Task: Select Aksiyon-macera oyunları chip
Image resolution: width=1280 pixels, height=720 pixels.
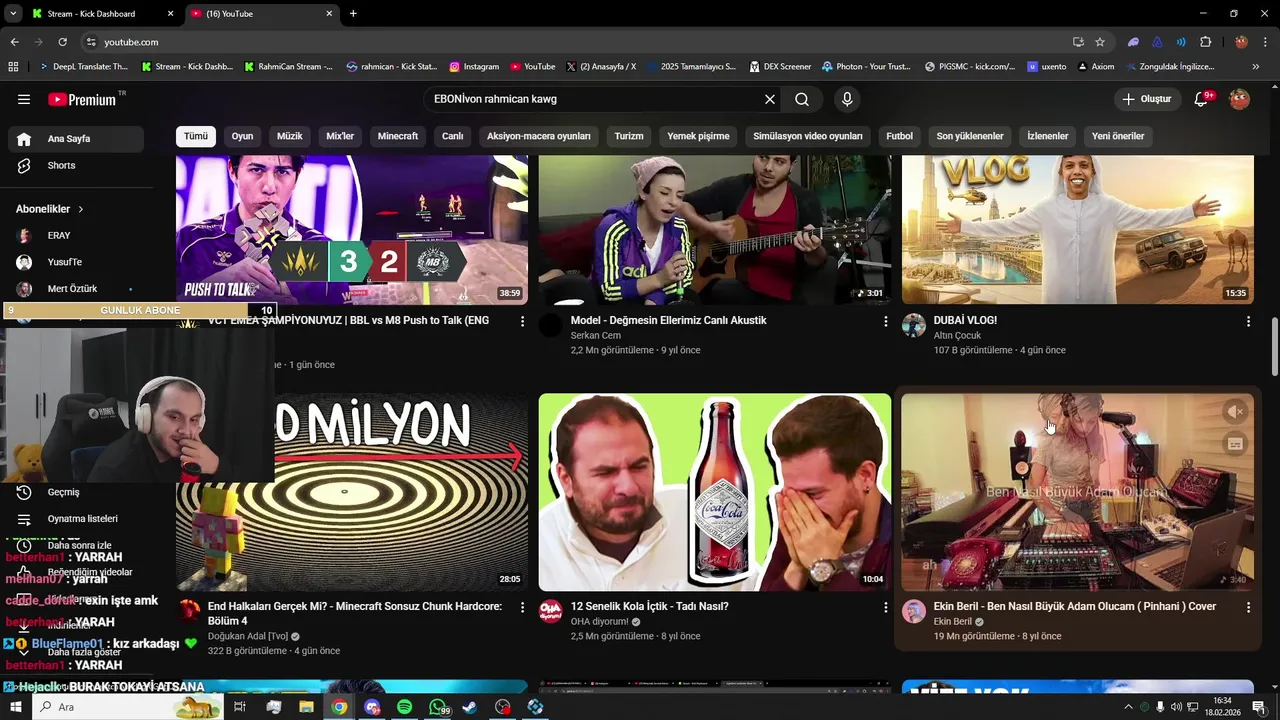Action: [539, 136]
